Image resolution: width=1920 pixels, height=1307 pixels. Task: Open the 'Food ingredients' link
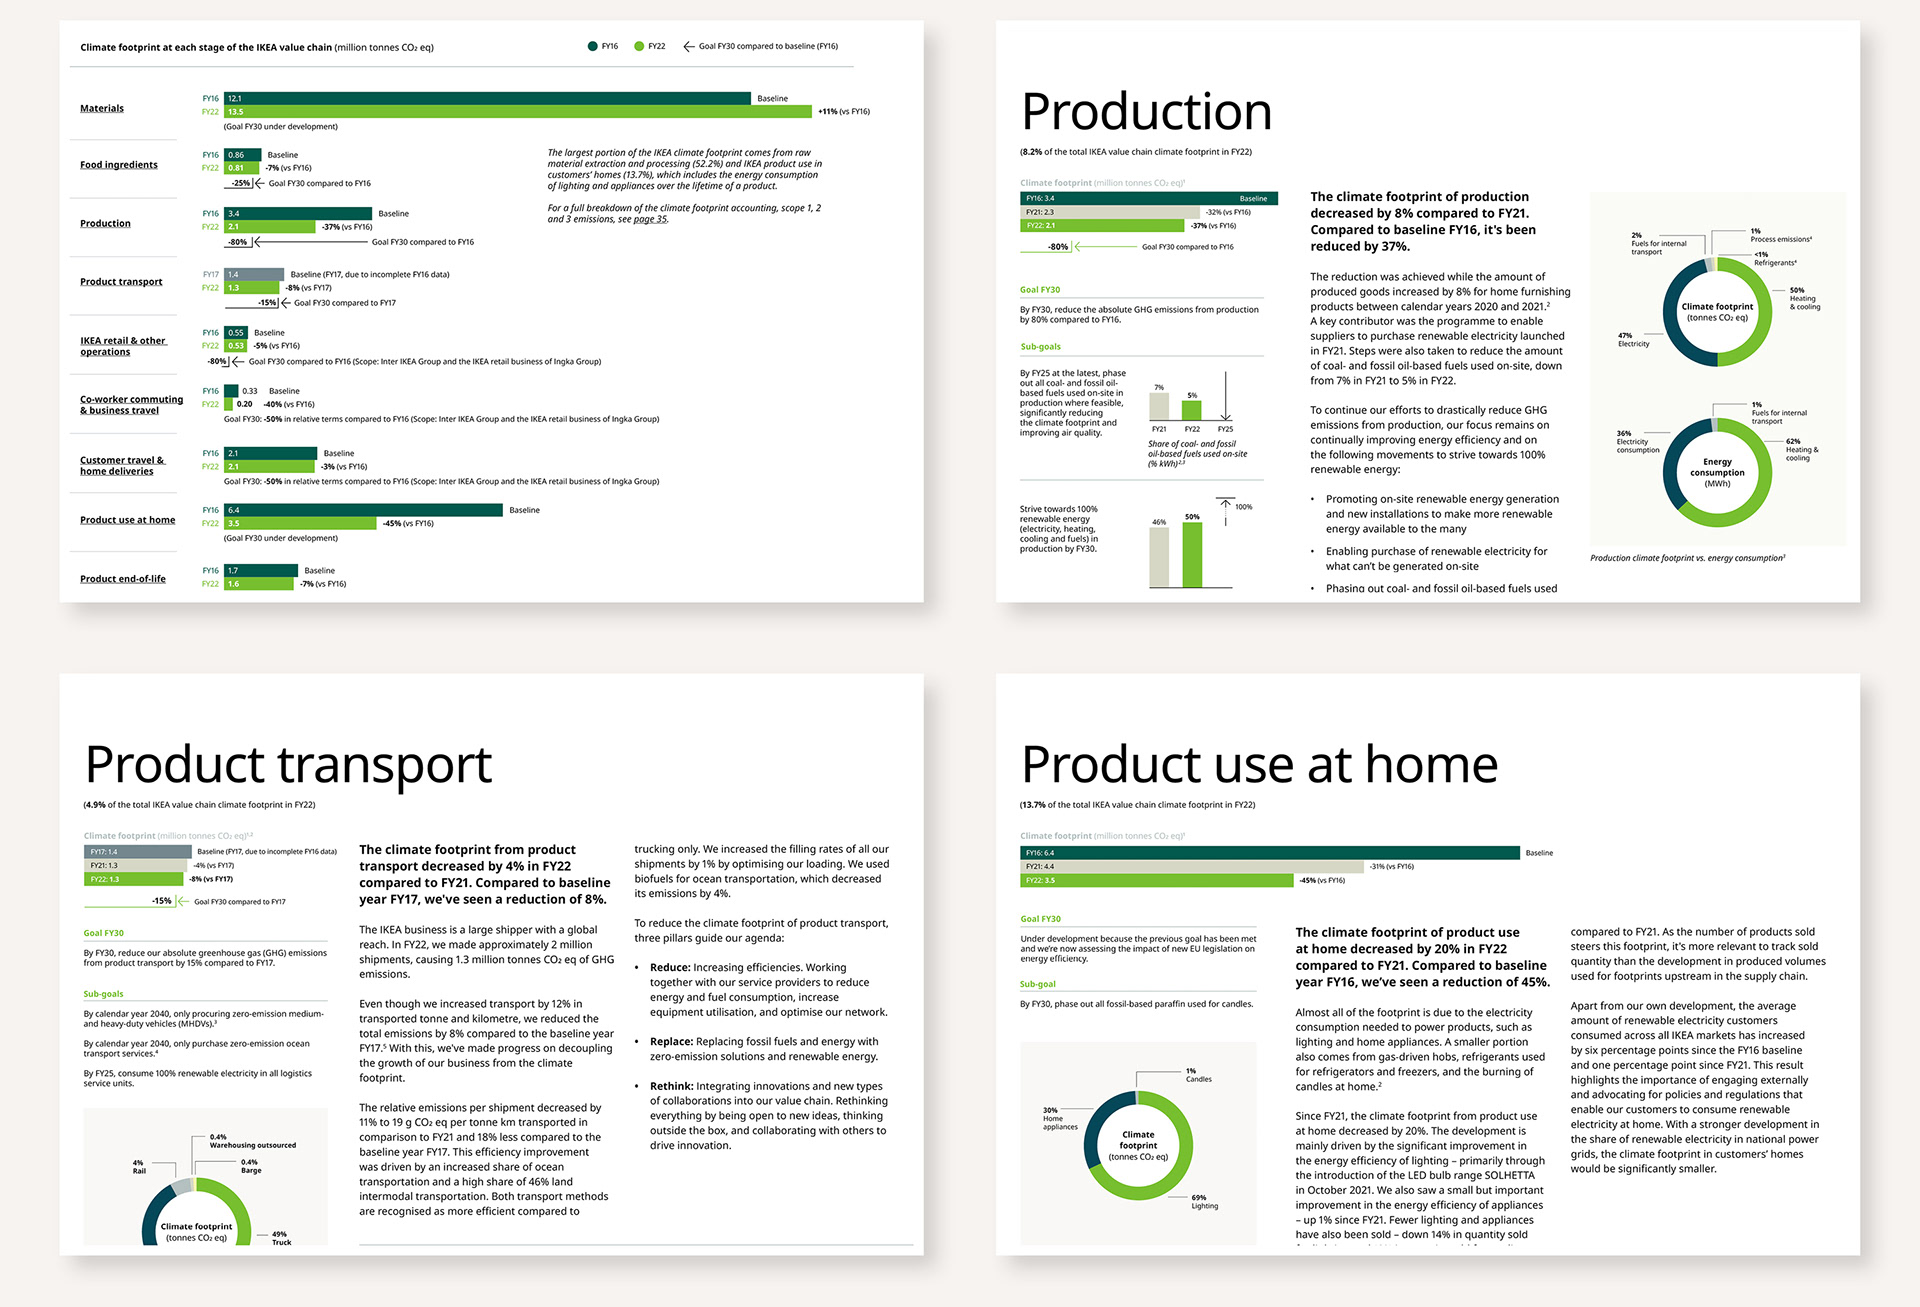119,165
